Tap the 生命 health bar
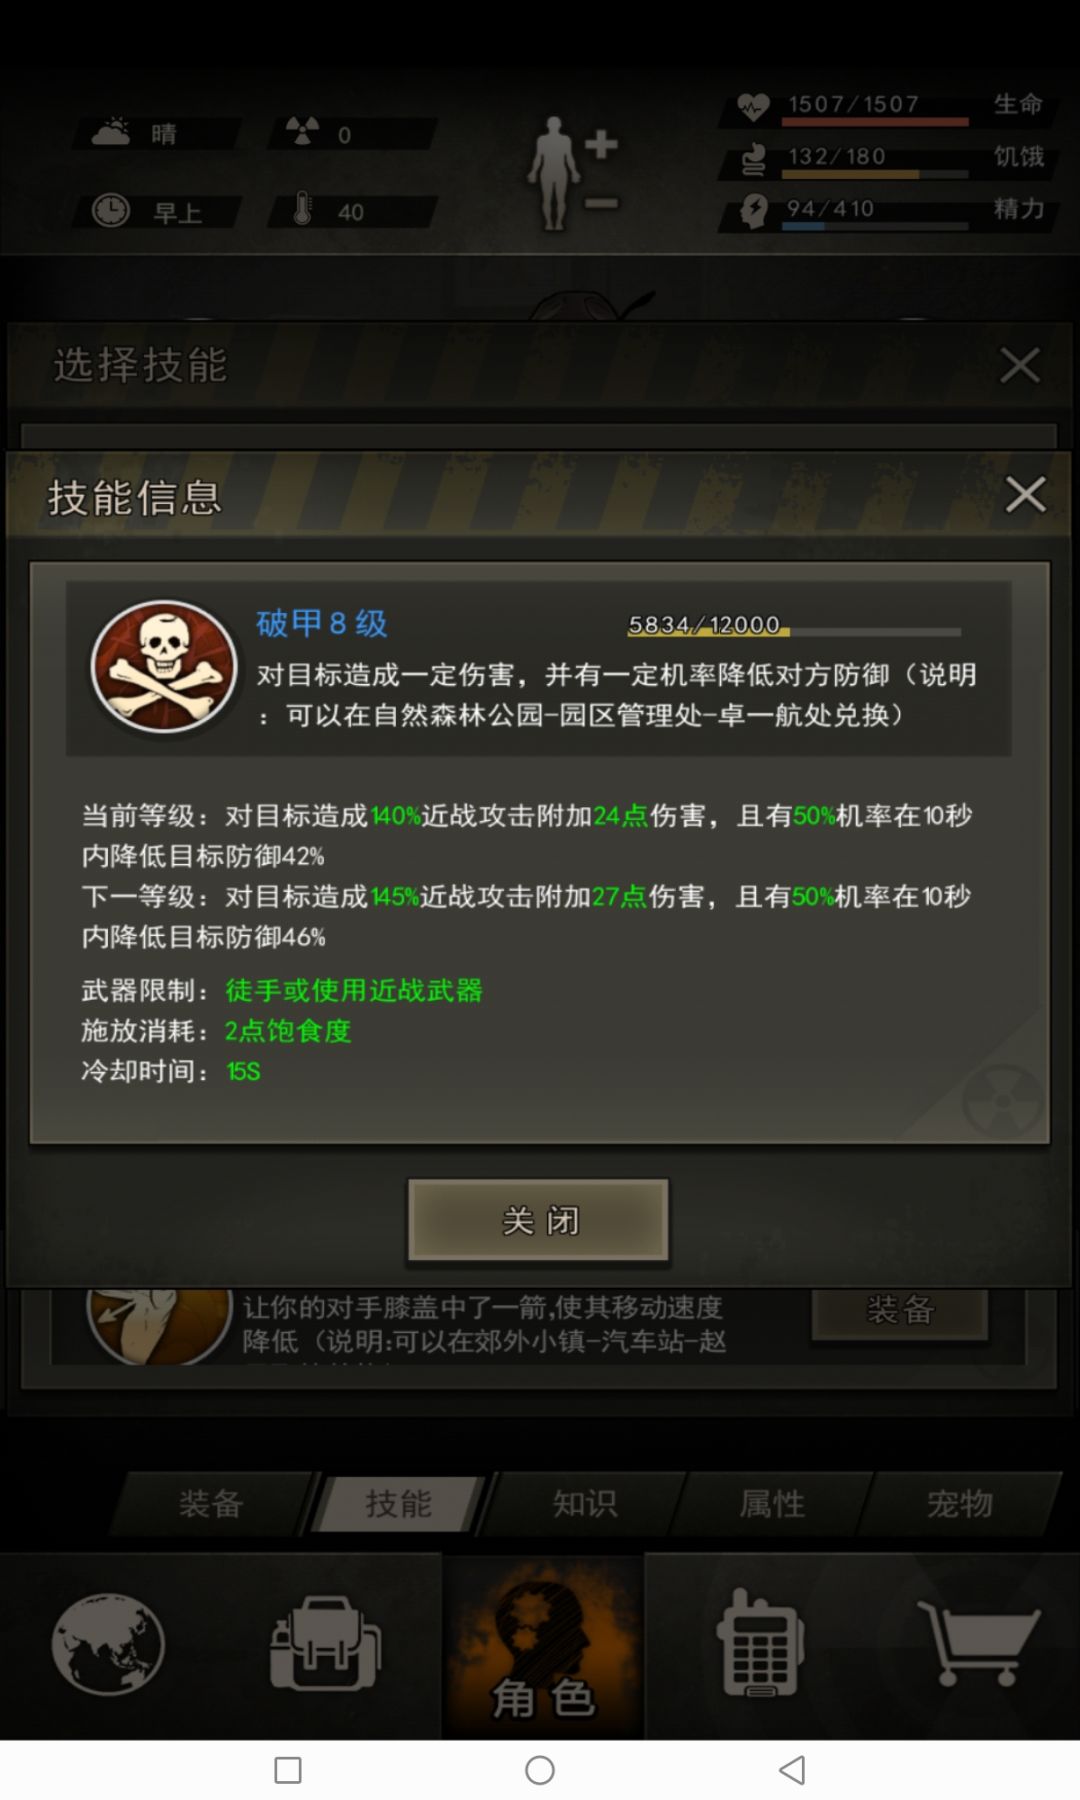The width and height of the screenshot is (1080, 1800). 875,121
